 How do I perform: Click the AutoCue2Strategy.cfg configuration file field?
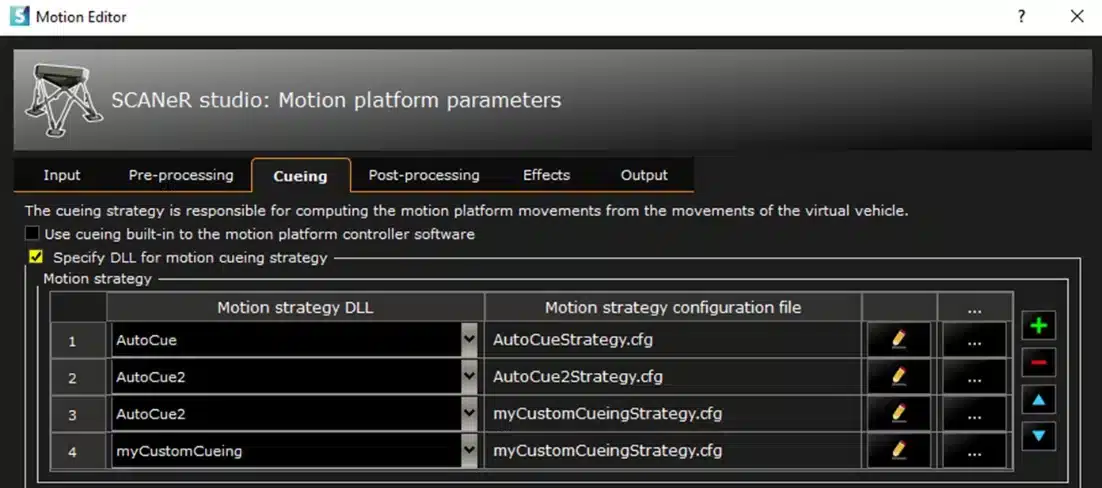pos(672,377)
